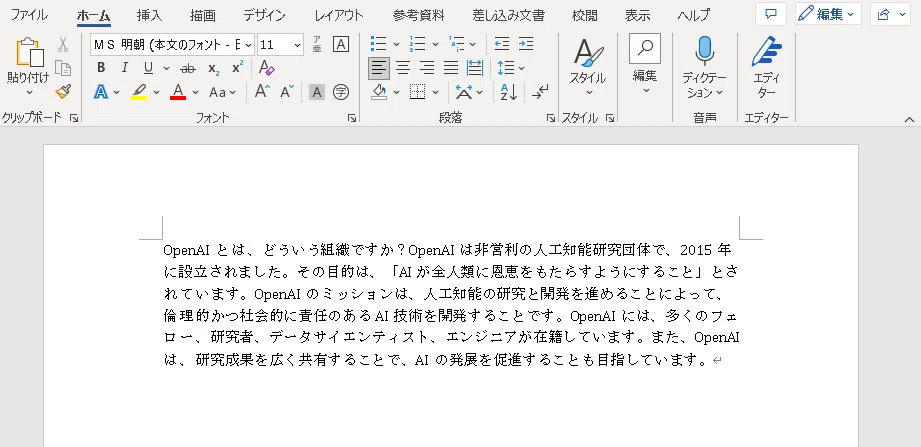
Task: Toggle character shading button
Action: 317,92
